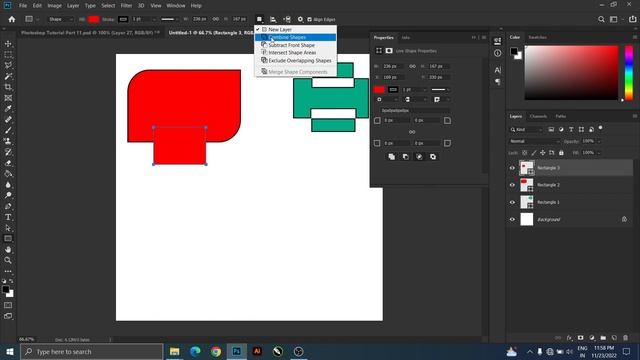Select the Horizontal Type tool

(x=8, y=217)
